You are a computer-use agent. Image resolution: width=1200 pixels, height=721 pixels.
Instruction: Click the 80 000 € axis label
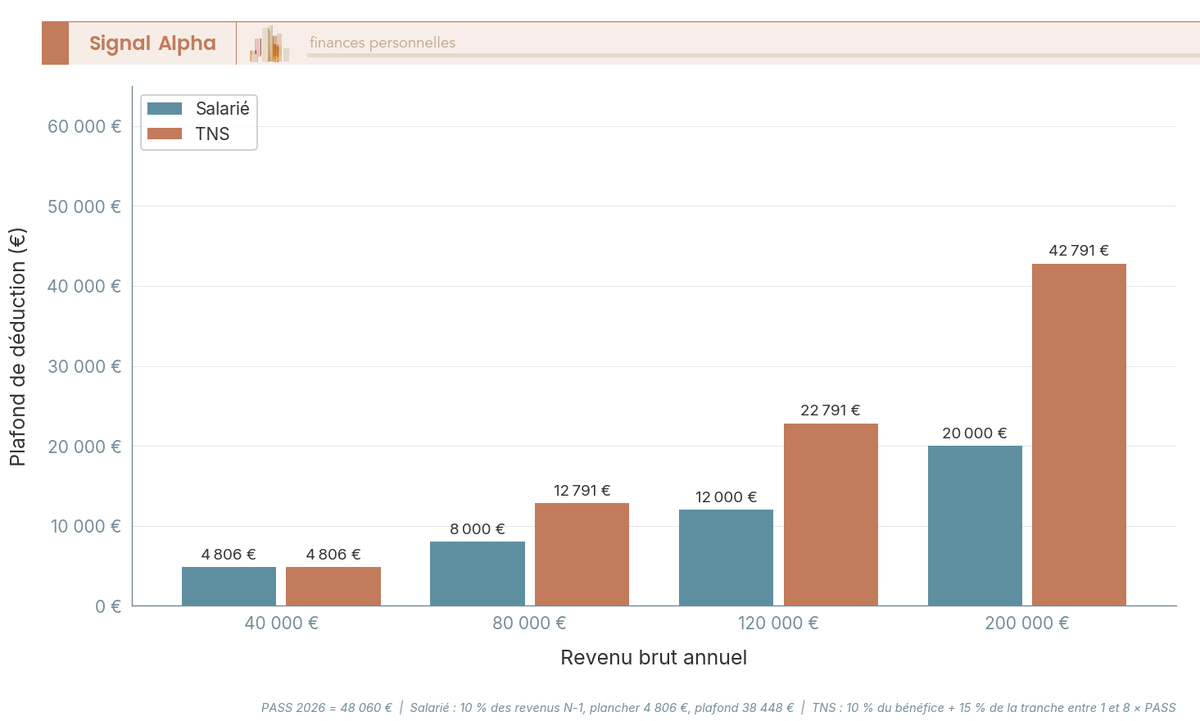(x=530, y=622)
